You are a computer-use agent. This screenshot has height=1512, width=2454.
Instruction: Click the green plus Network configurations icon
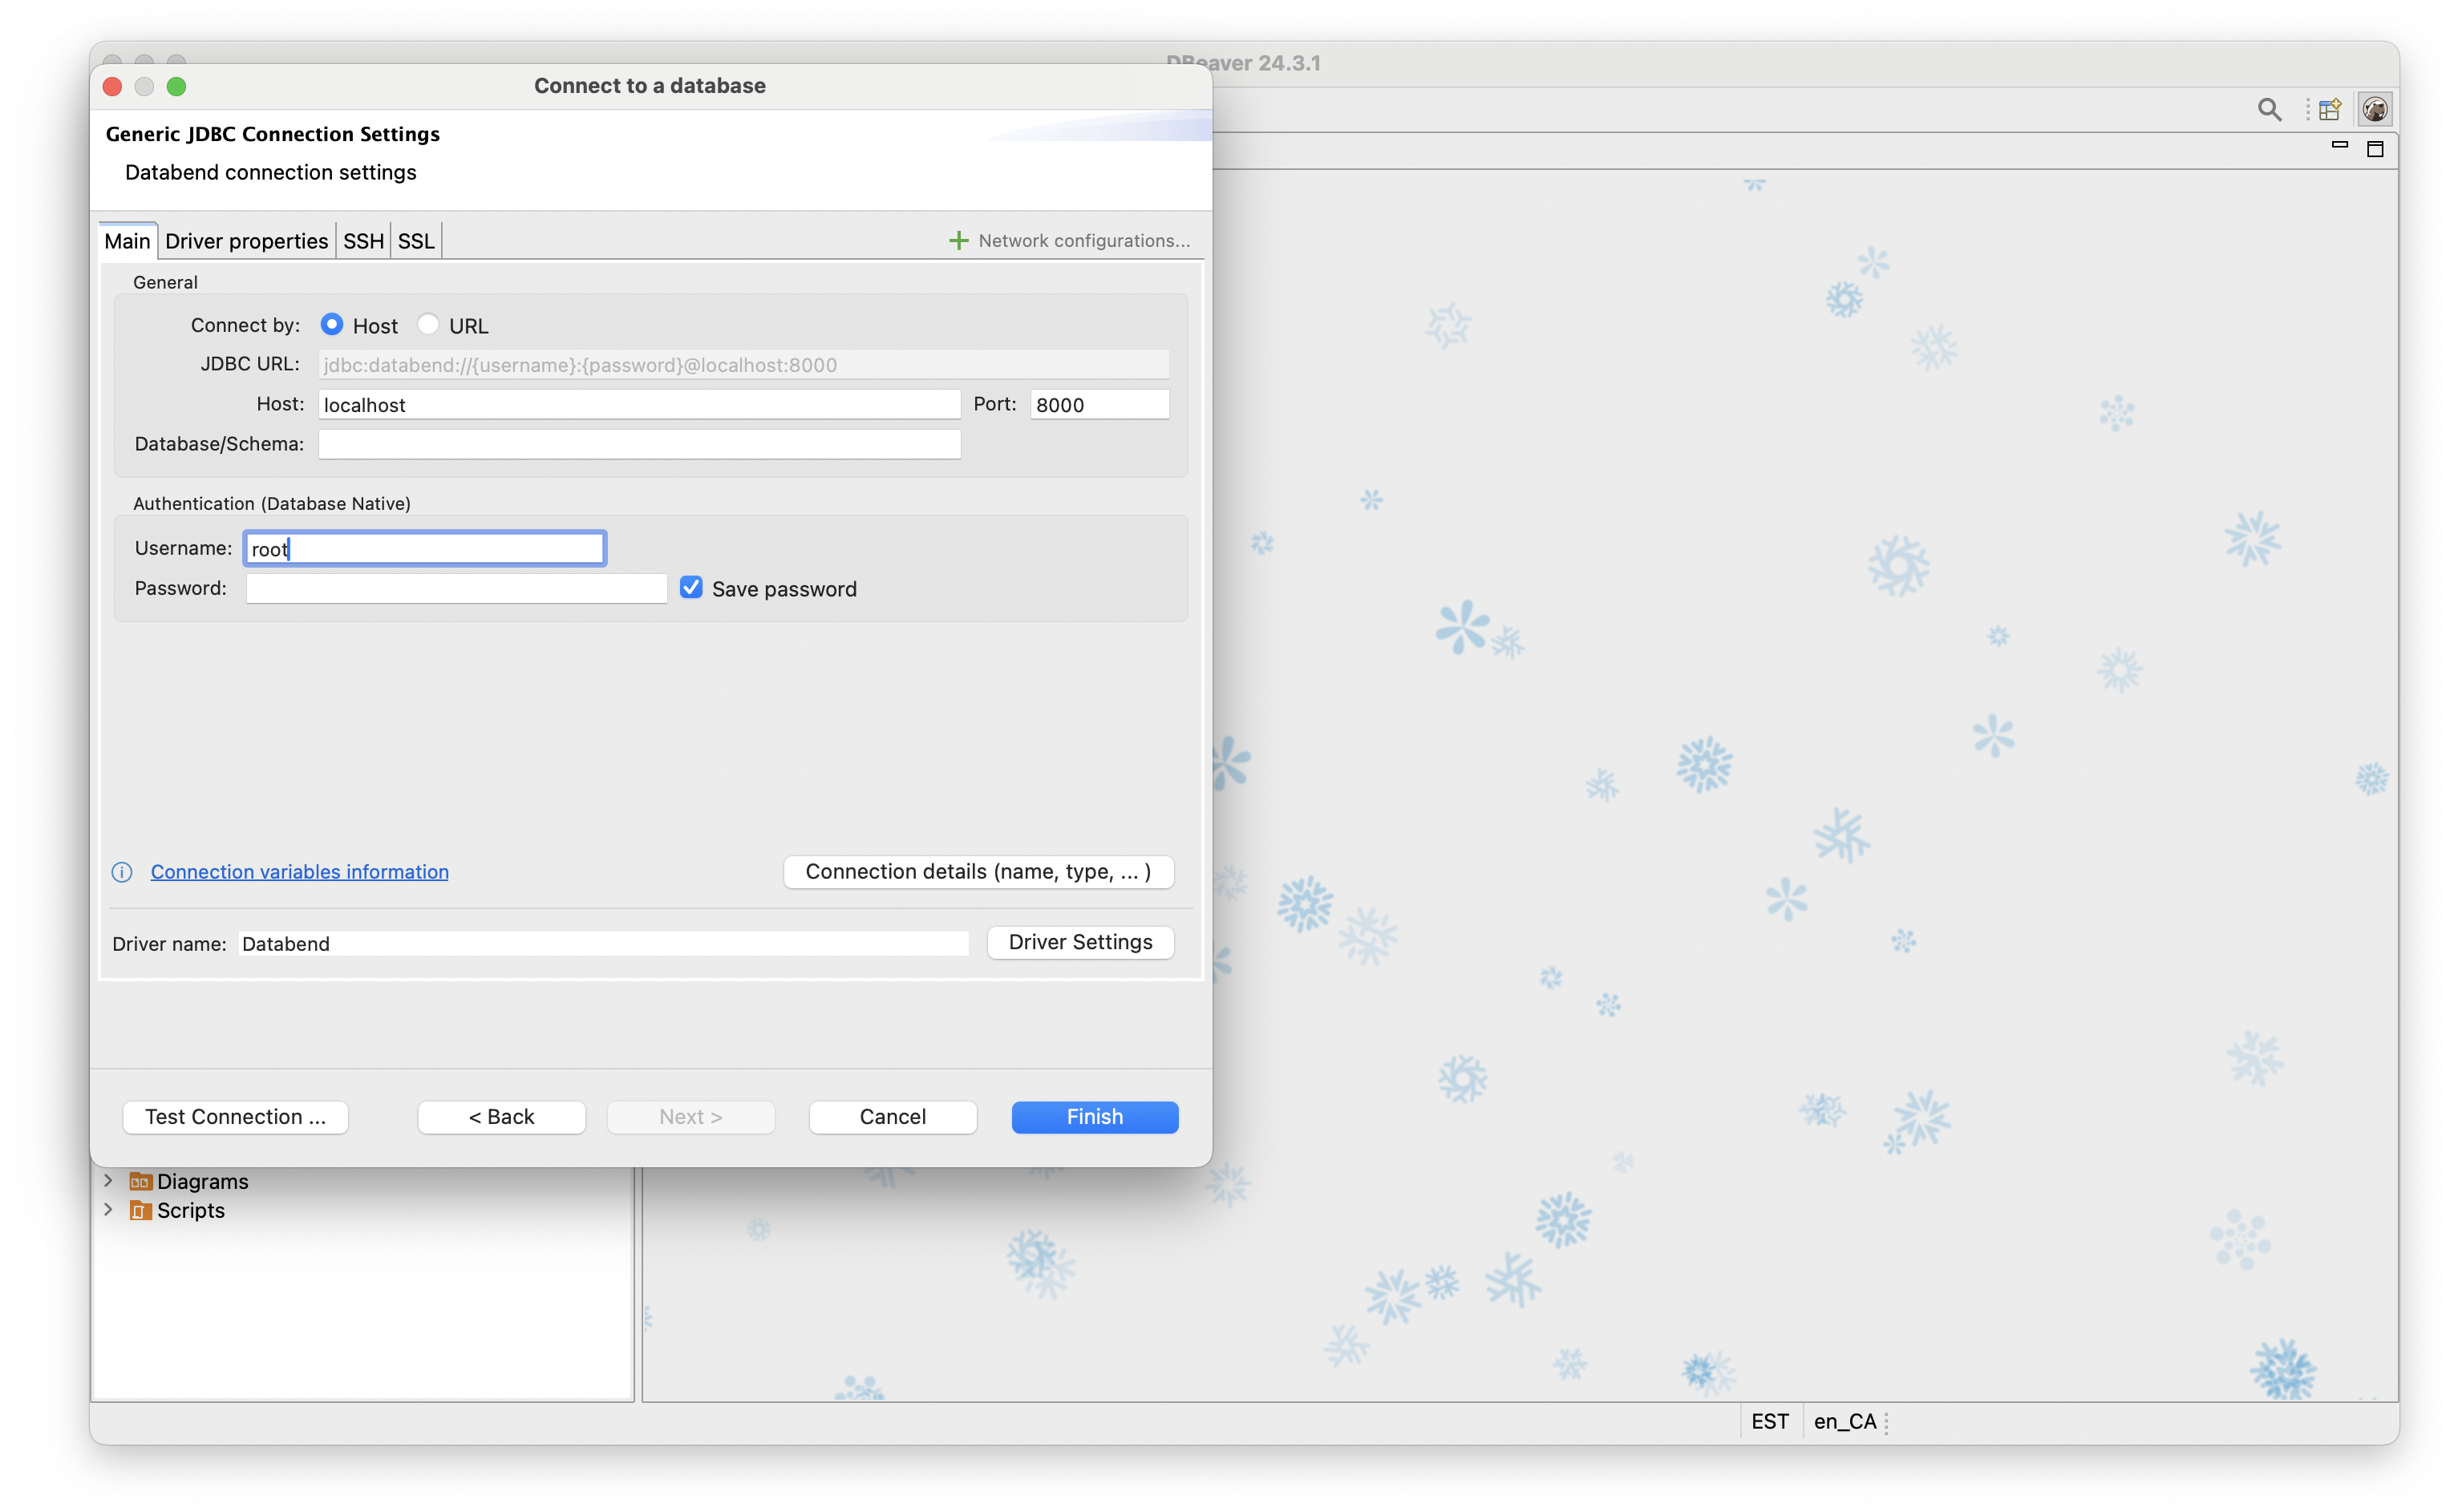point(958,241)
